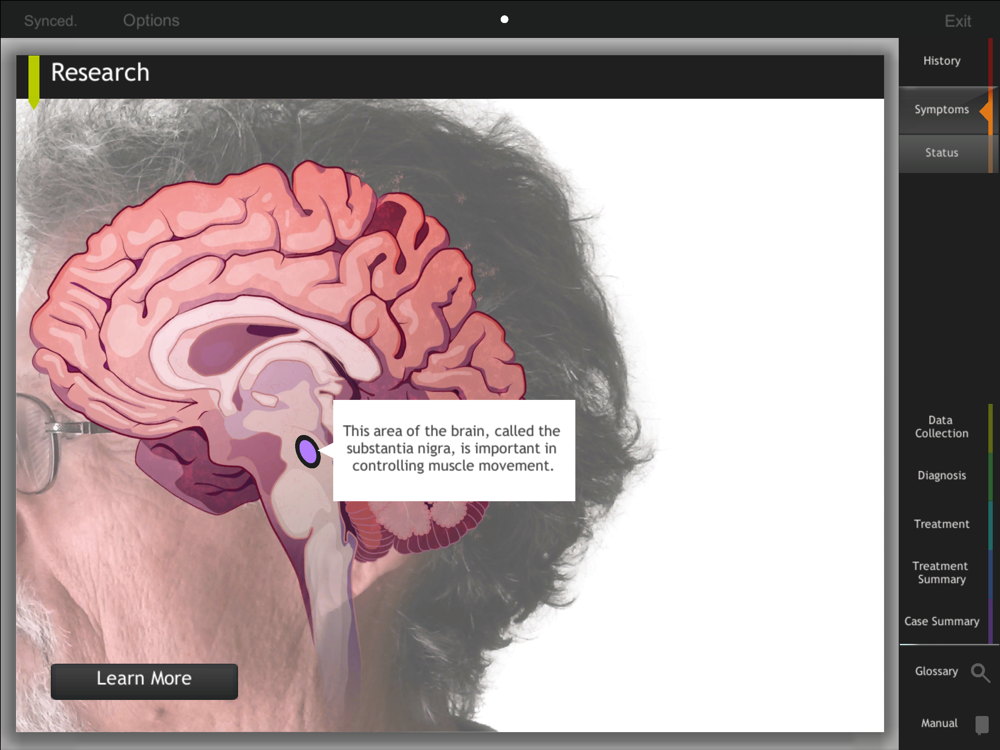View the Case Summary section
This screenshot has width=1000, height=750.
coord(941,621)
